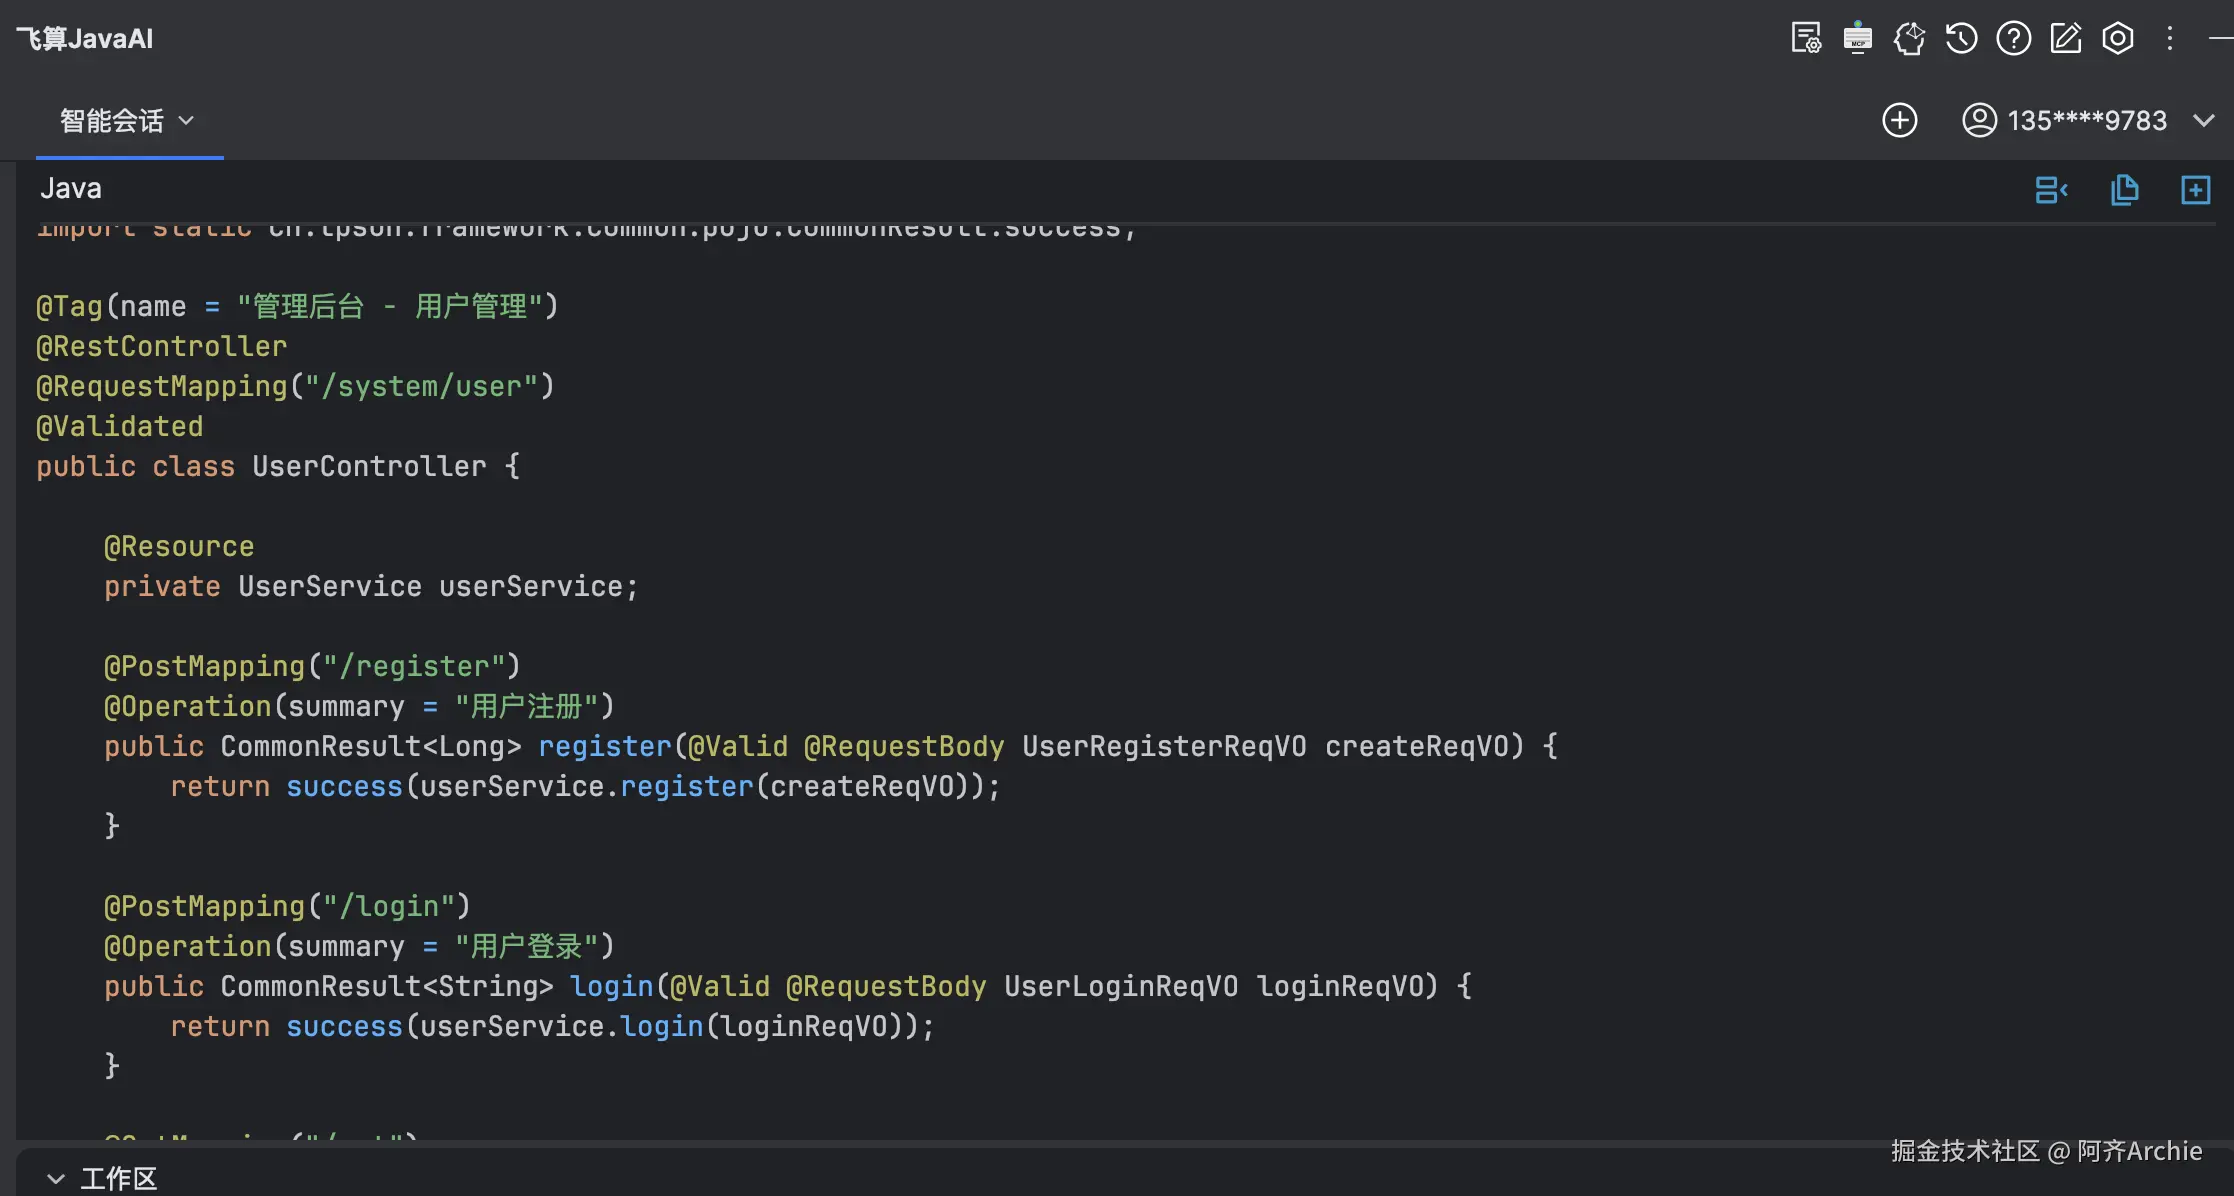Screen dimensions: 2234x1196
Task: Open the three-dot more options menu
Action: click(2169, 39)
